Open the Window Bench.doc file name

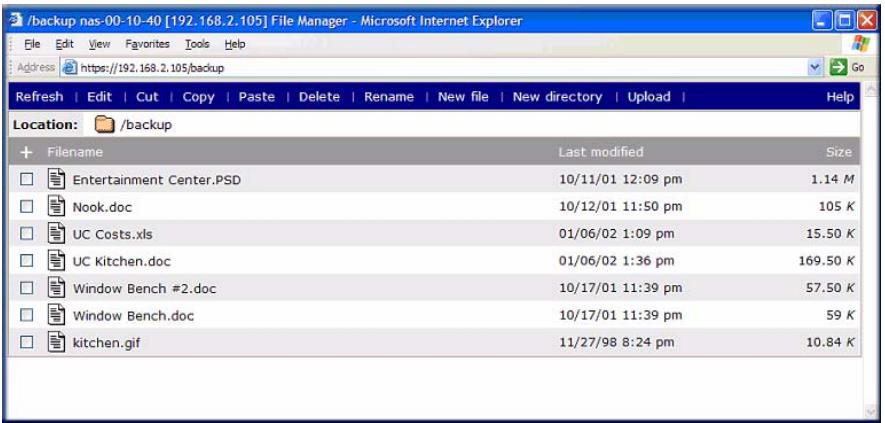coord(133,316)
